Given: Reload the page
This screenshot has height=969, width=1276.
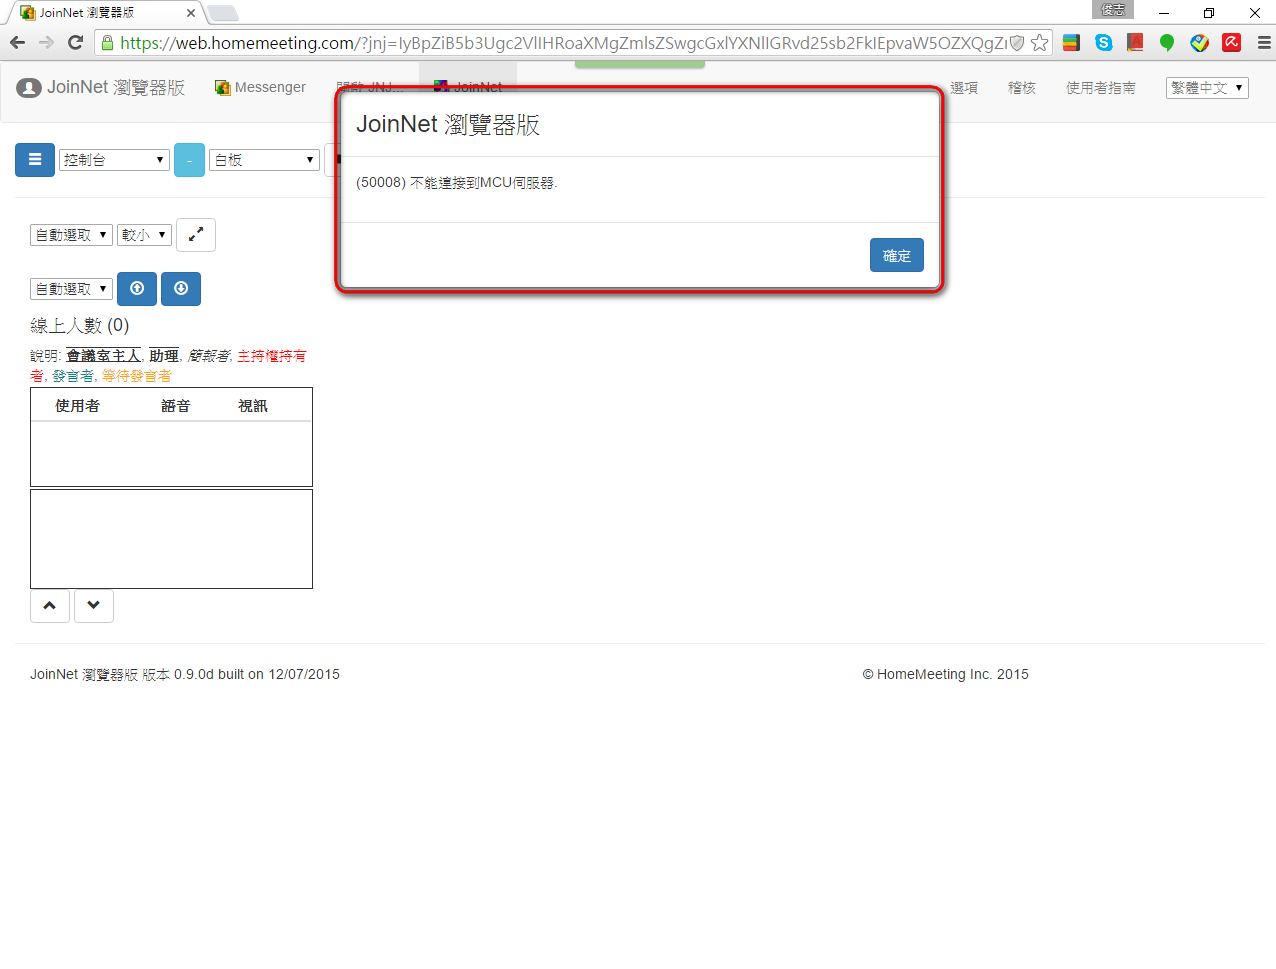Looking at the screenshot, I should click(75, 42).
